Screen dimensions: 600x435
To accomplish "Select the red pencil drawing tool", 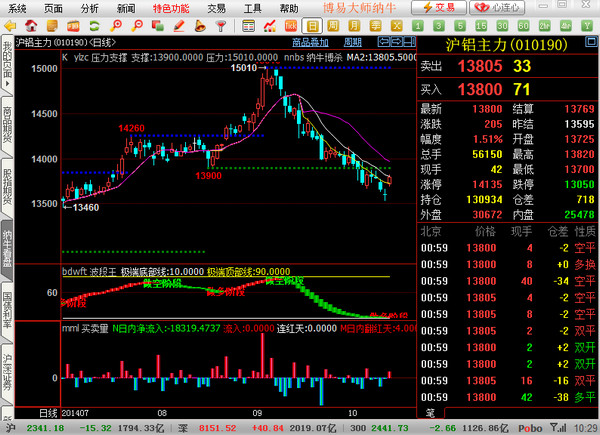I will pos(179,26).
